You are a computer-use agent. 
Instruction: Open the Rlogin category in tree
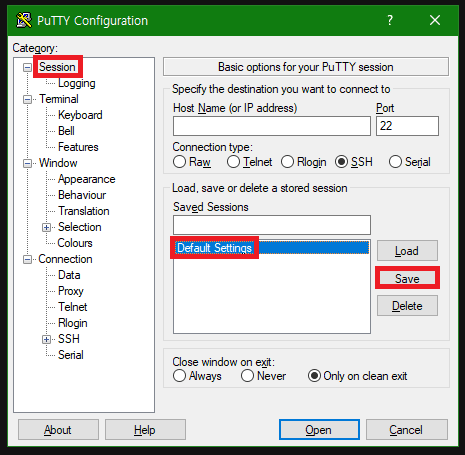pos(73,323)
